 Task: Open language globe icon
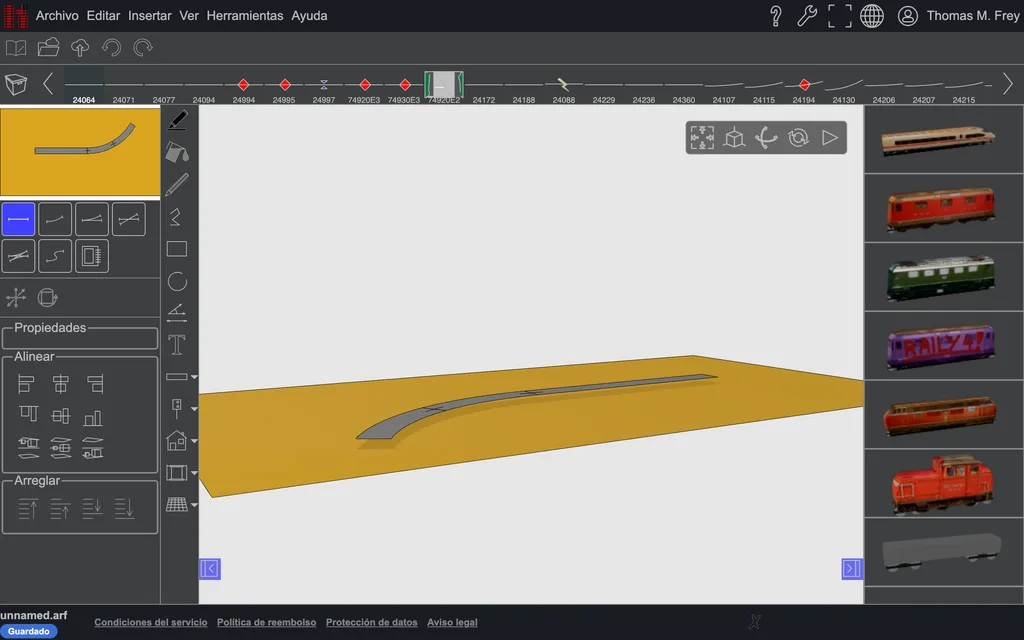click(x=872, y=16)
